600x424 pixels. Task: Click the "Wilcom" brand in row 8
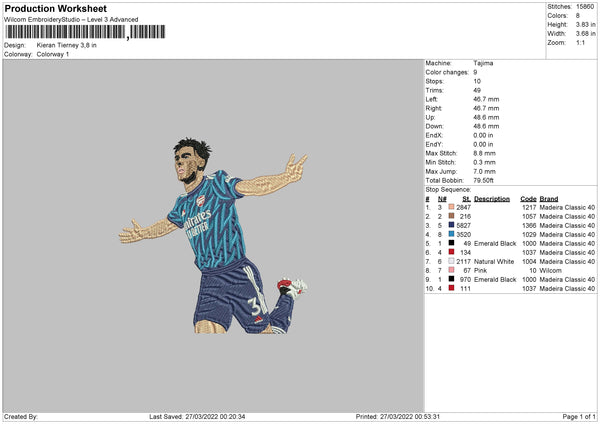click(550, 270)
